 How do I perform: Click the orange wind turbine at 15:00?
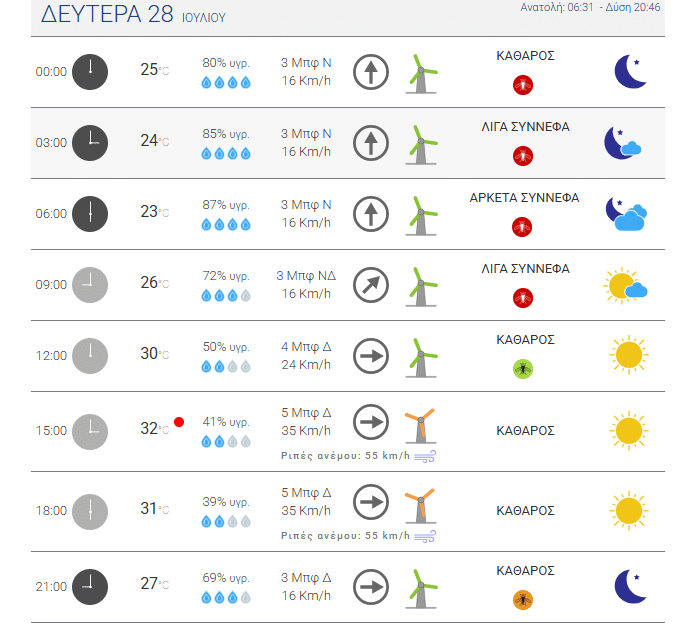tap(420, 426)
